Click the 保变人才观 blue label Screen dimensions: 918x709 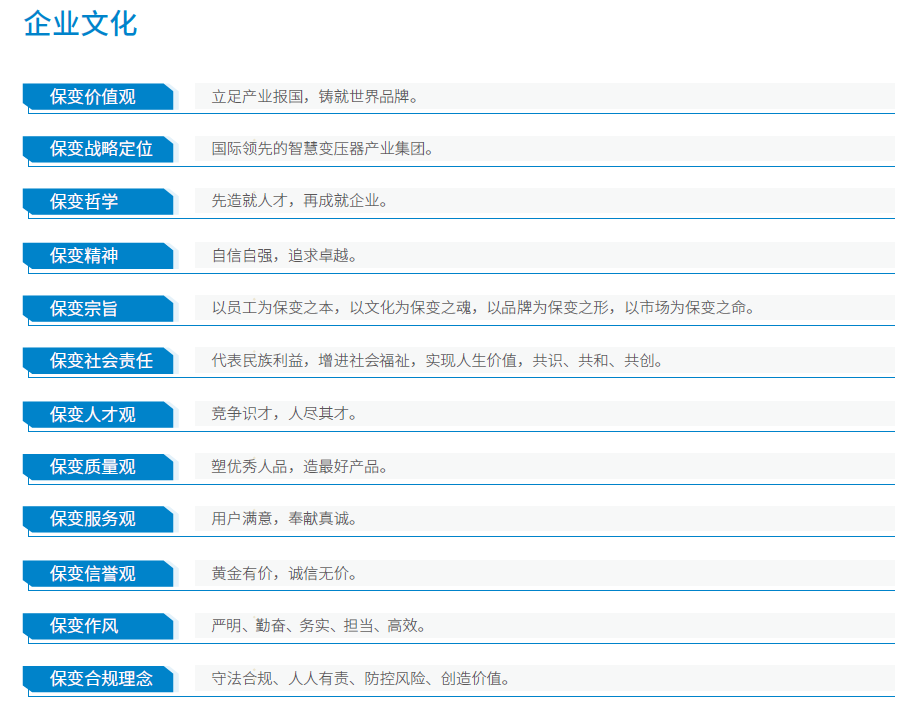click(93, 414)
